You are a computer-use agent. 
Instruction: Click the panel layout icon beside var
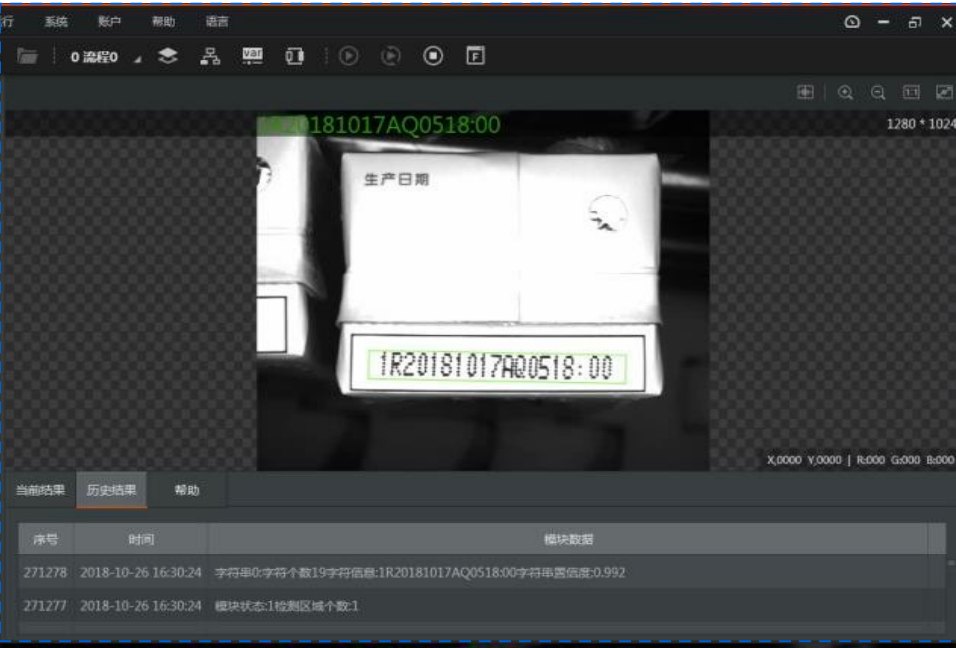coord(294,56)
